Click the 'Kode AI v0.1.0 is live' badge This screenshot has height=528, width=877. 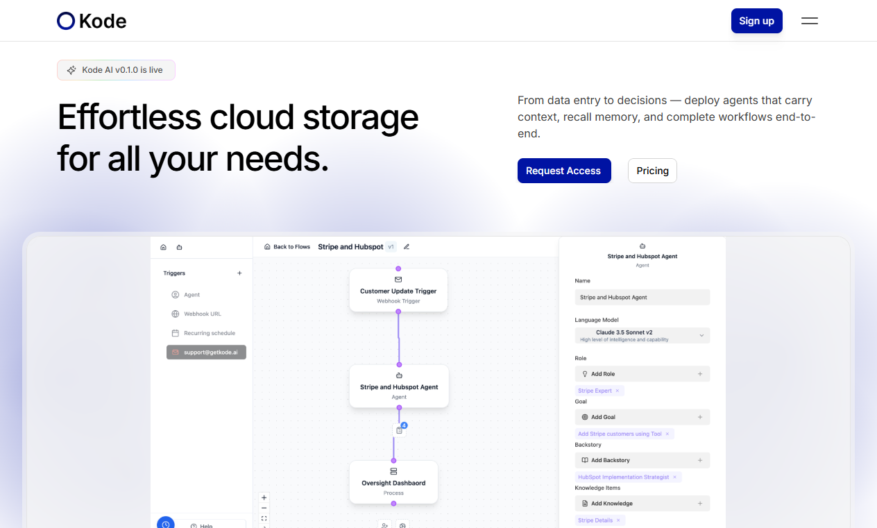tap(116, 70)
